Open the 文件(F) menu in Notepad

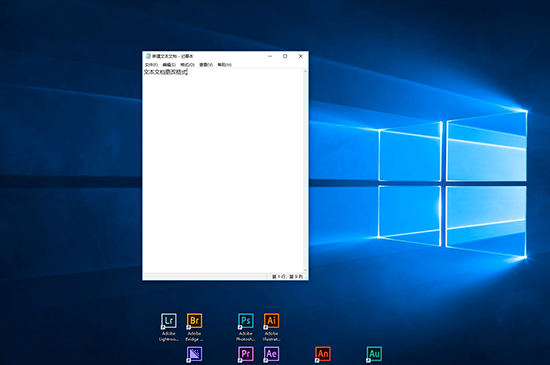pos(151,65)
